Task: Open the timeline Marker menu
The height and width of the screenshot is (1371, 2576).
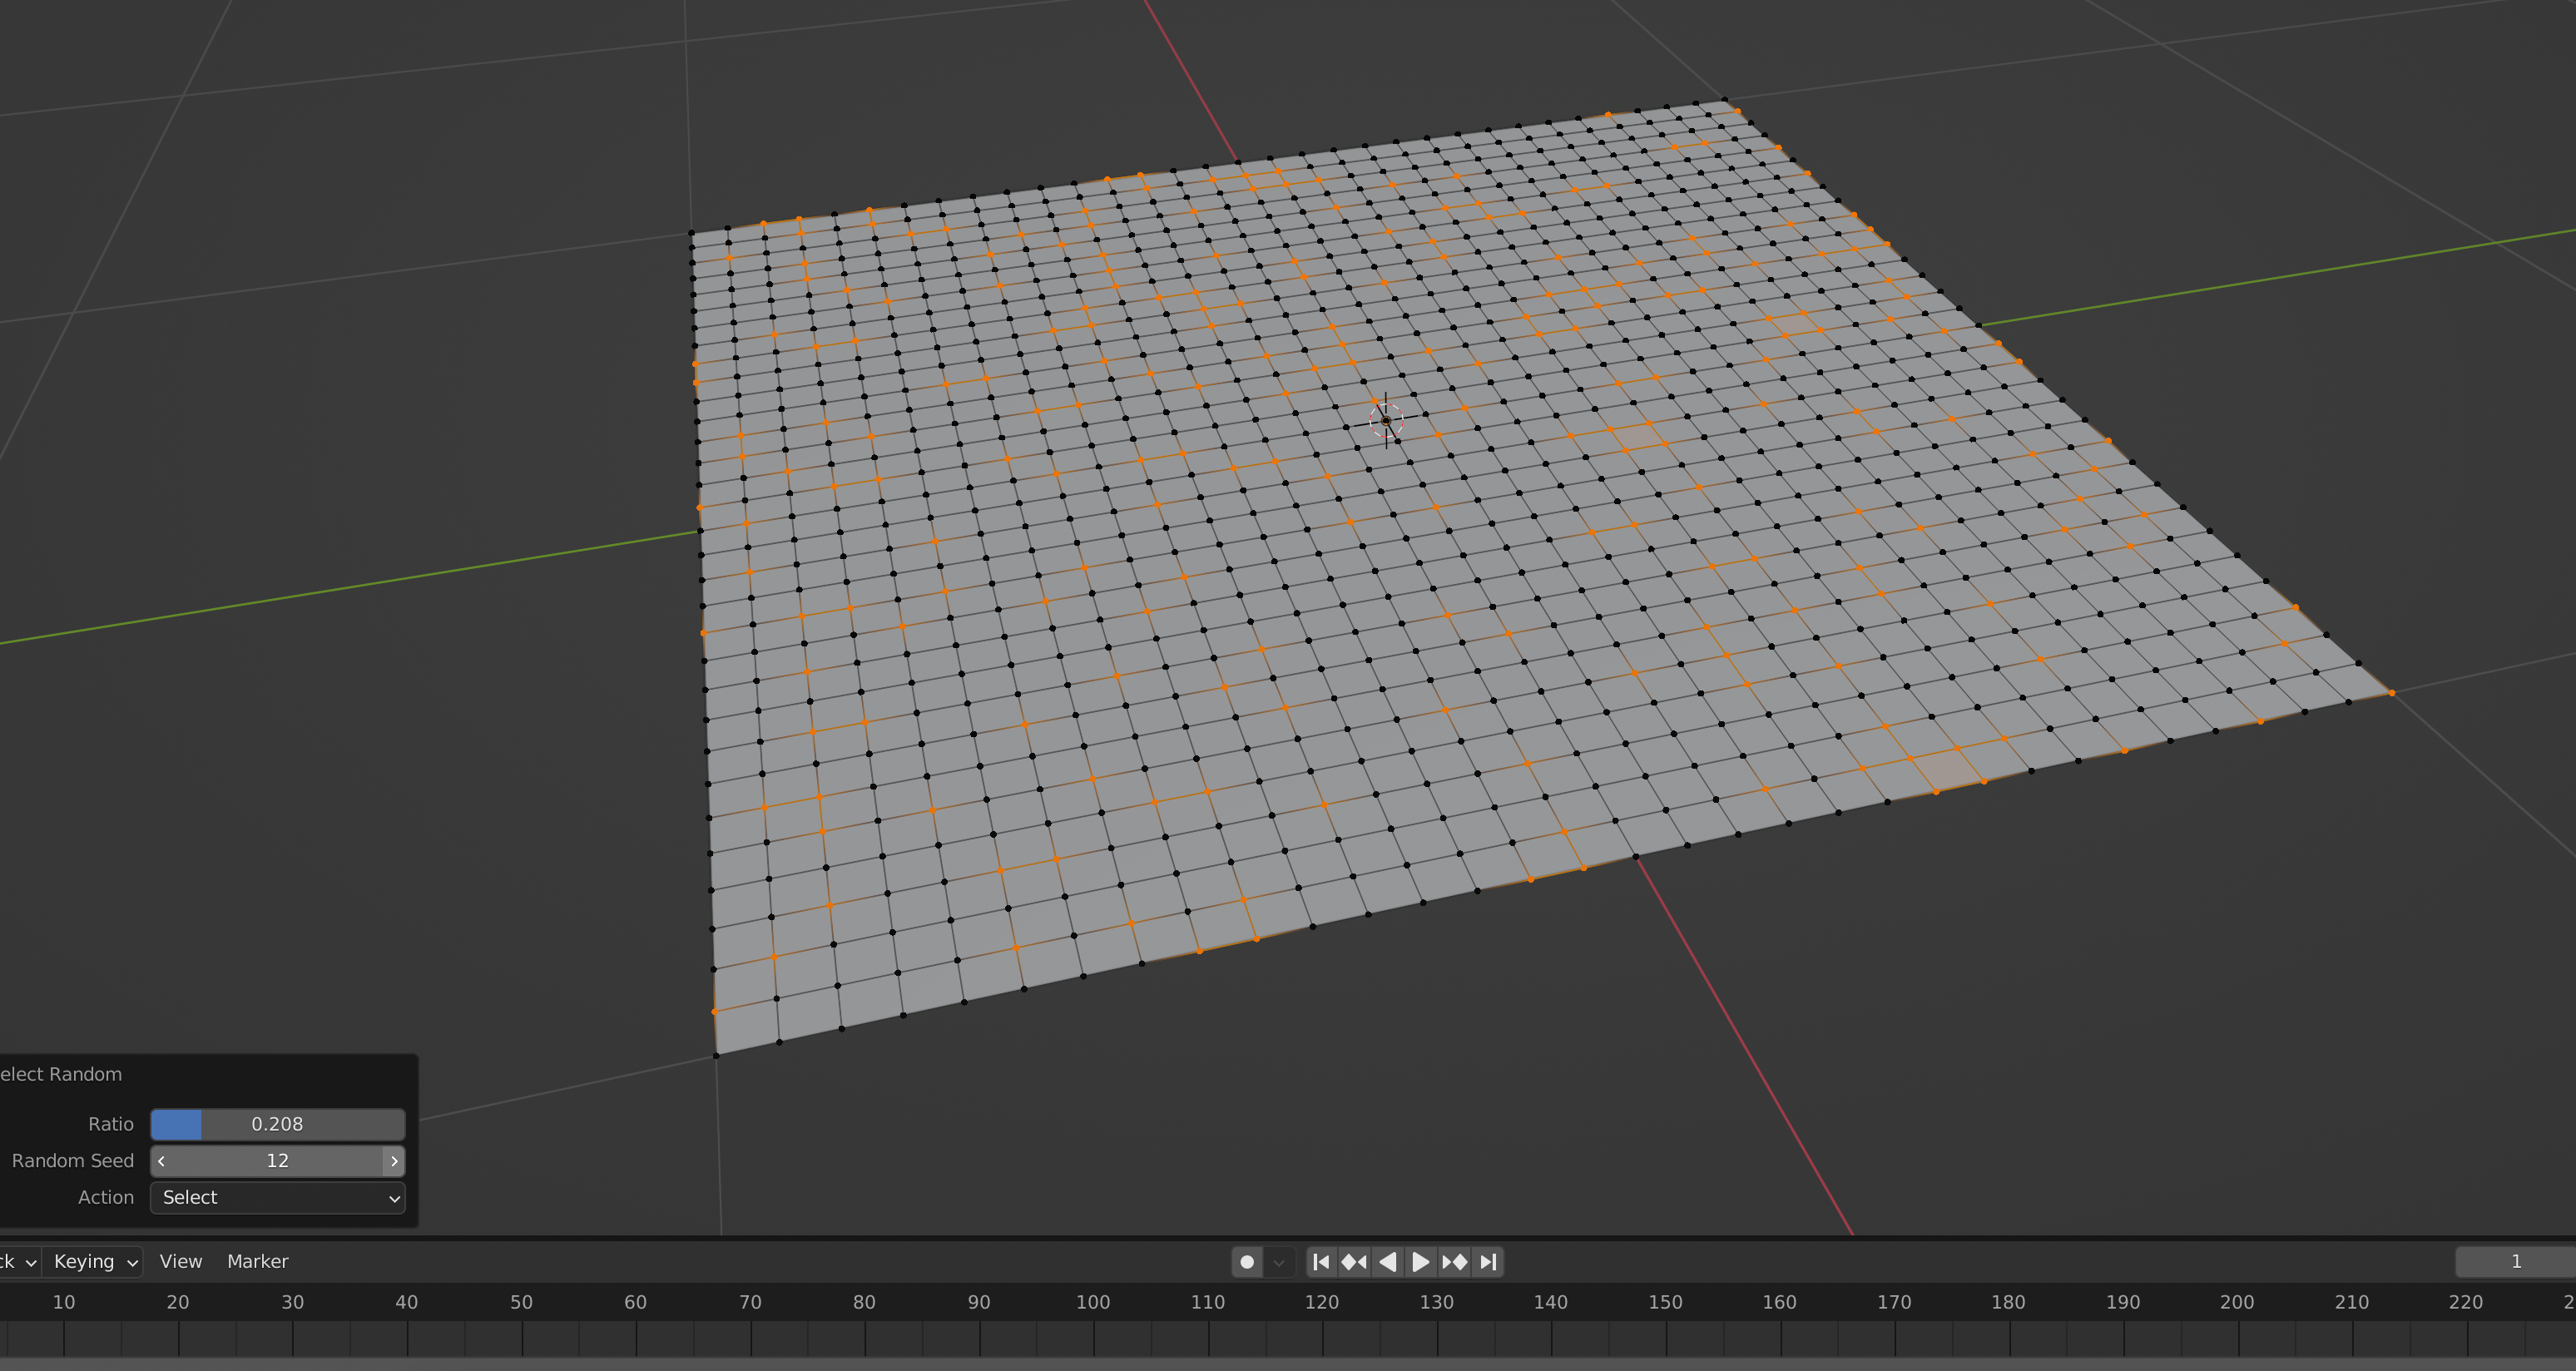Action: (x=257, y=1262)
